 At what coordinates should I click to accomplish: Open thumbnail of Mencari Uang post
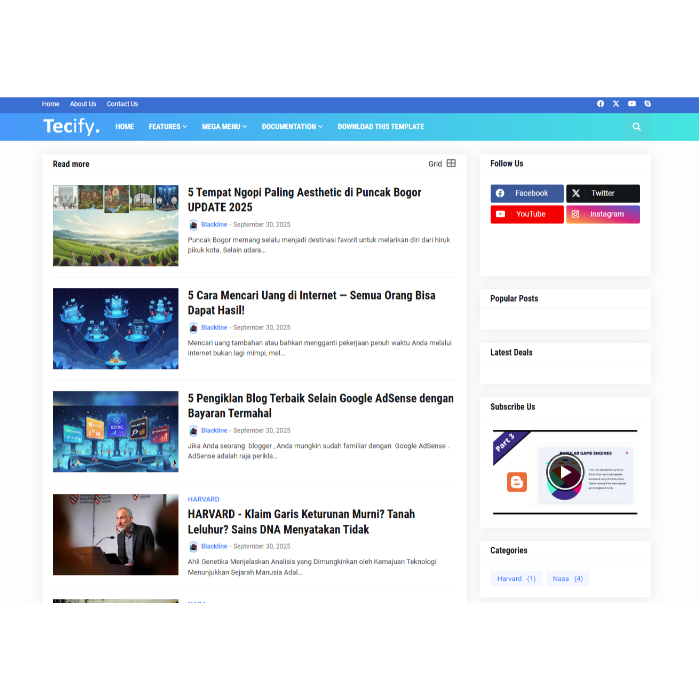[115, 329]
